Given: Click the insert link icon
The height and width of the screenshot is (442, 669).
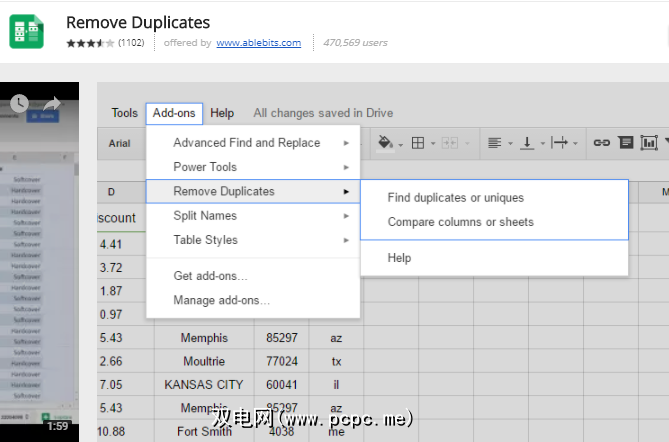Looking at the screenshot, I should coord(601,143).
